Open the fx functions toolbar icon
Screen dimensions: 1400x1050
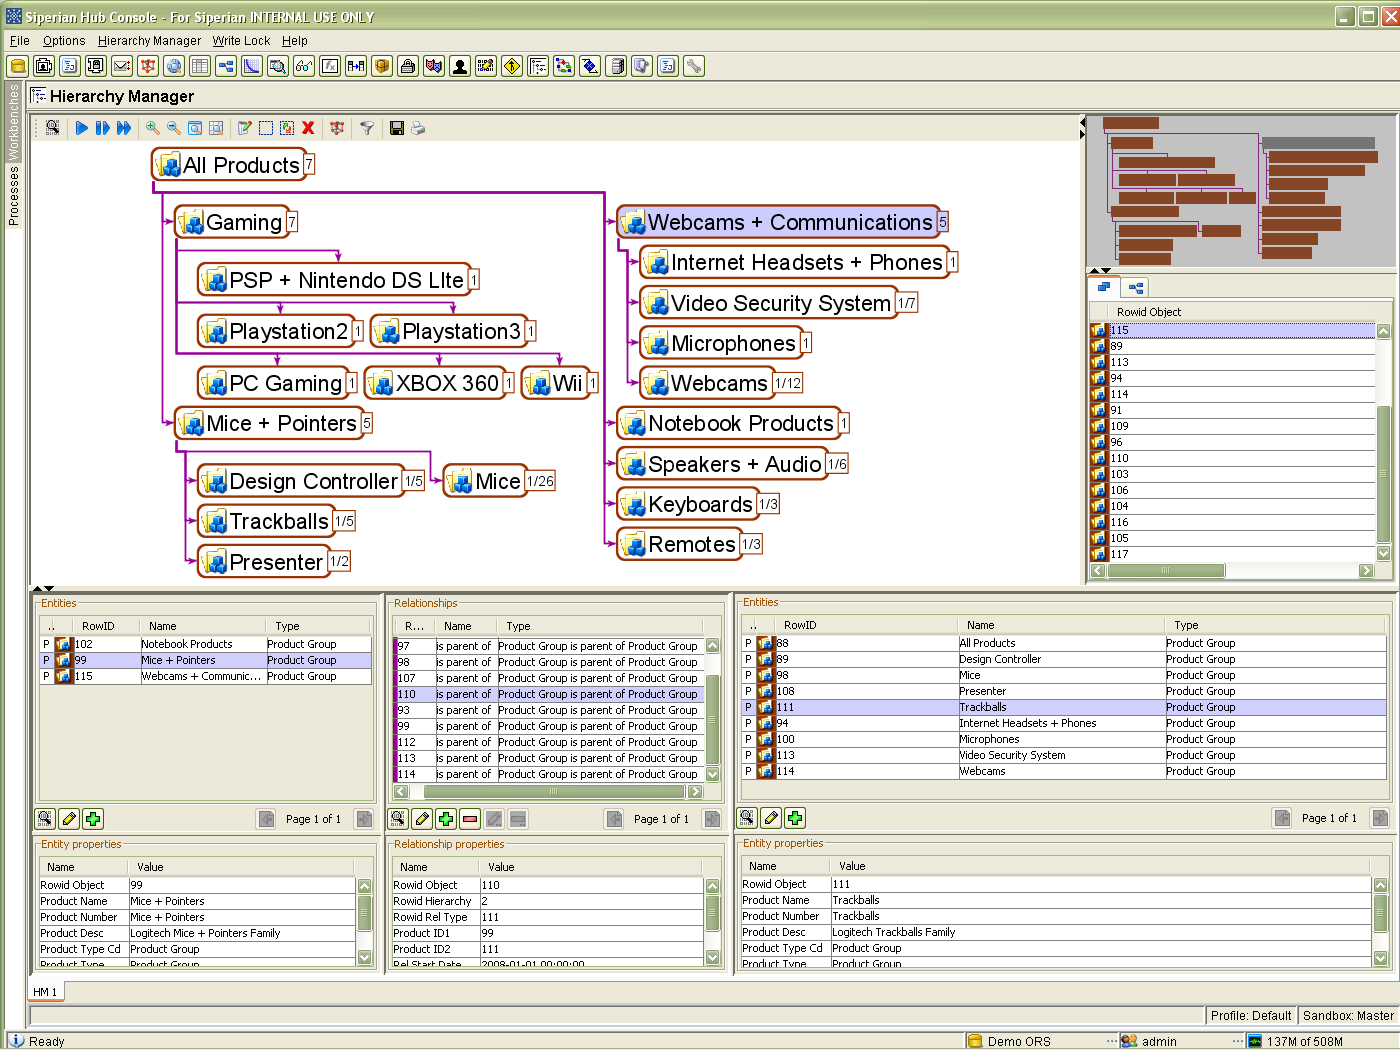click(x=330, y=66)
